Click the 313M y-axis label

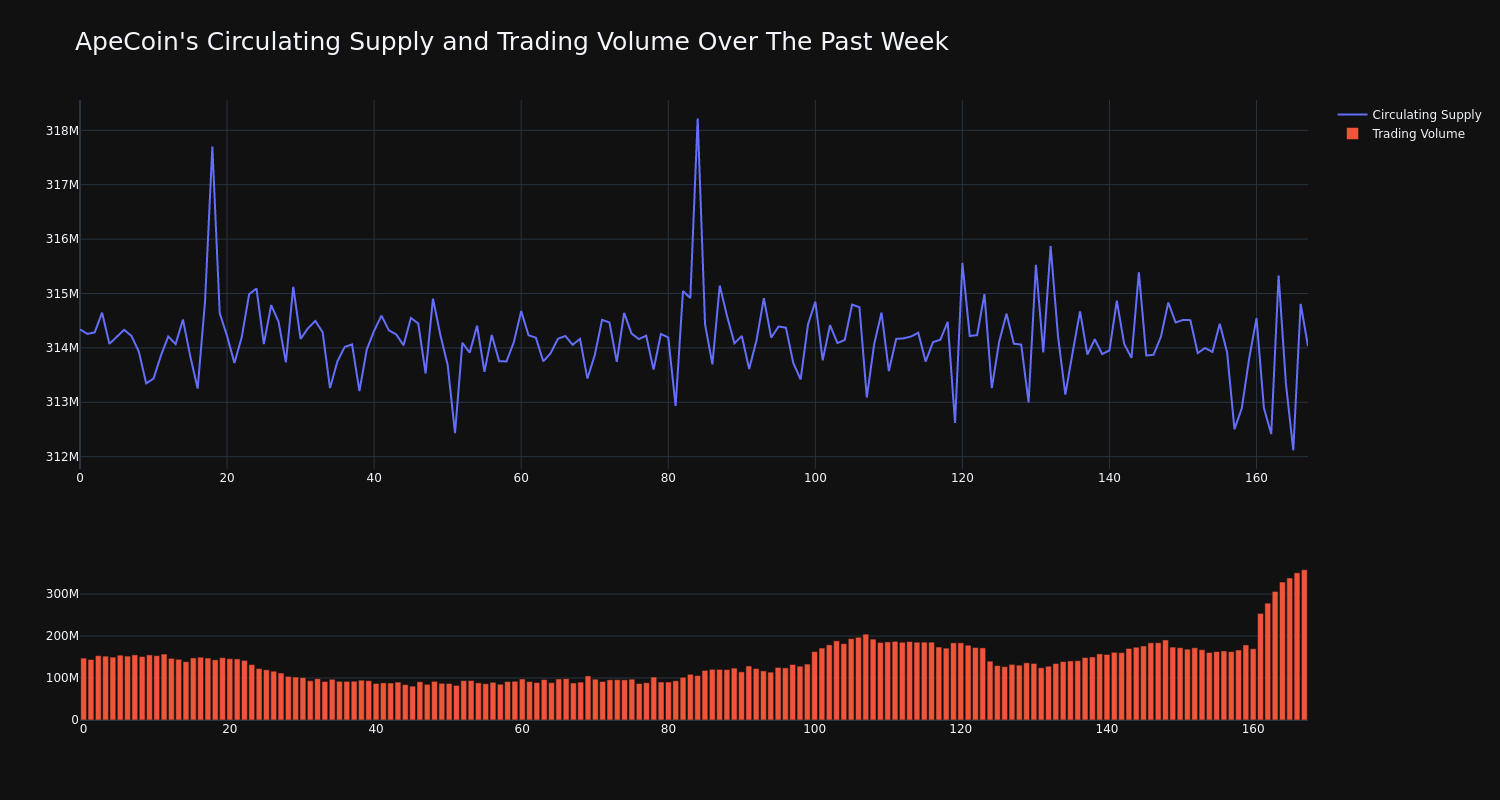pyautogui.click(x=61, y=402)
